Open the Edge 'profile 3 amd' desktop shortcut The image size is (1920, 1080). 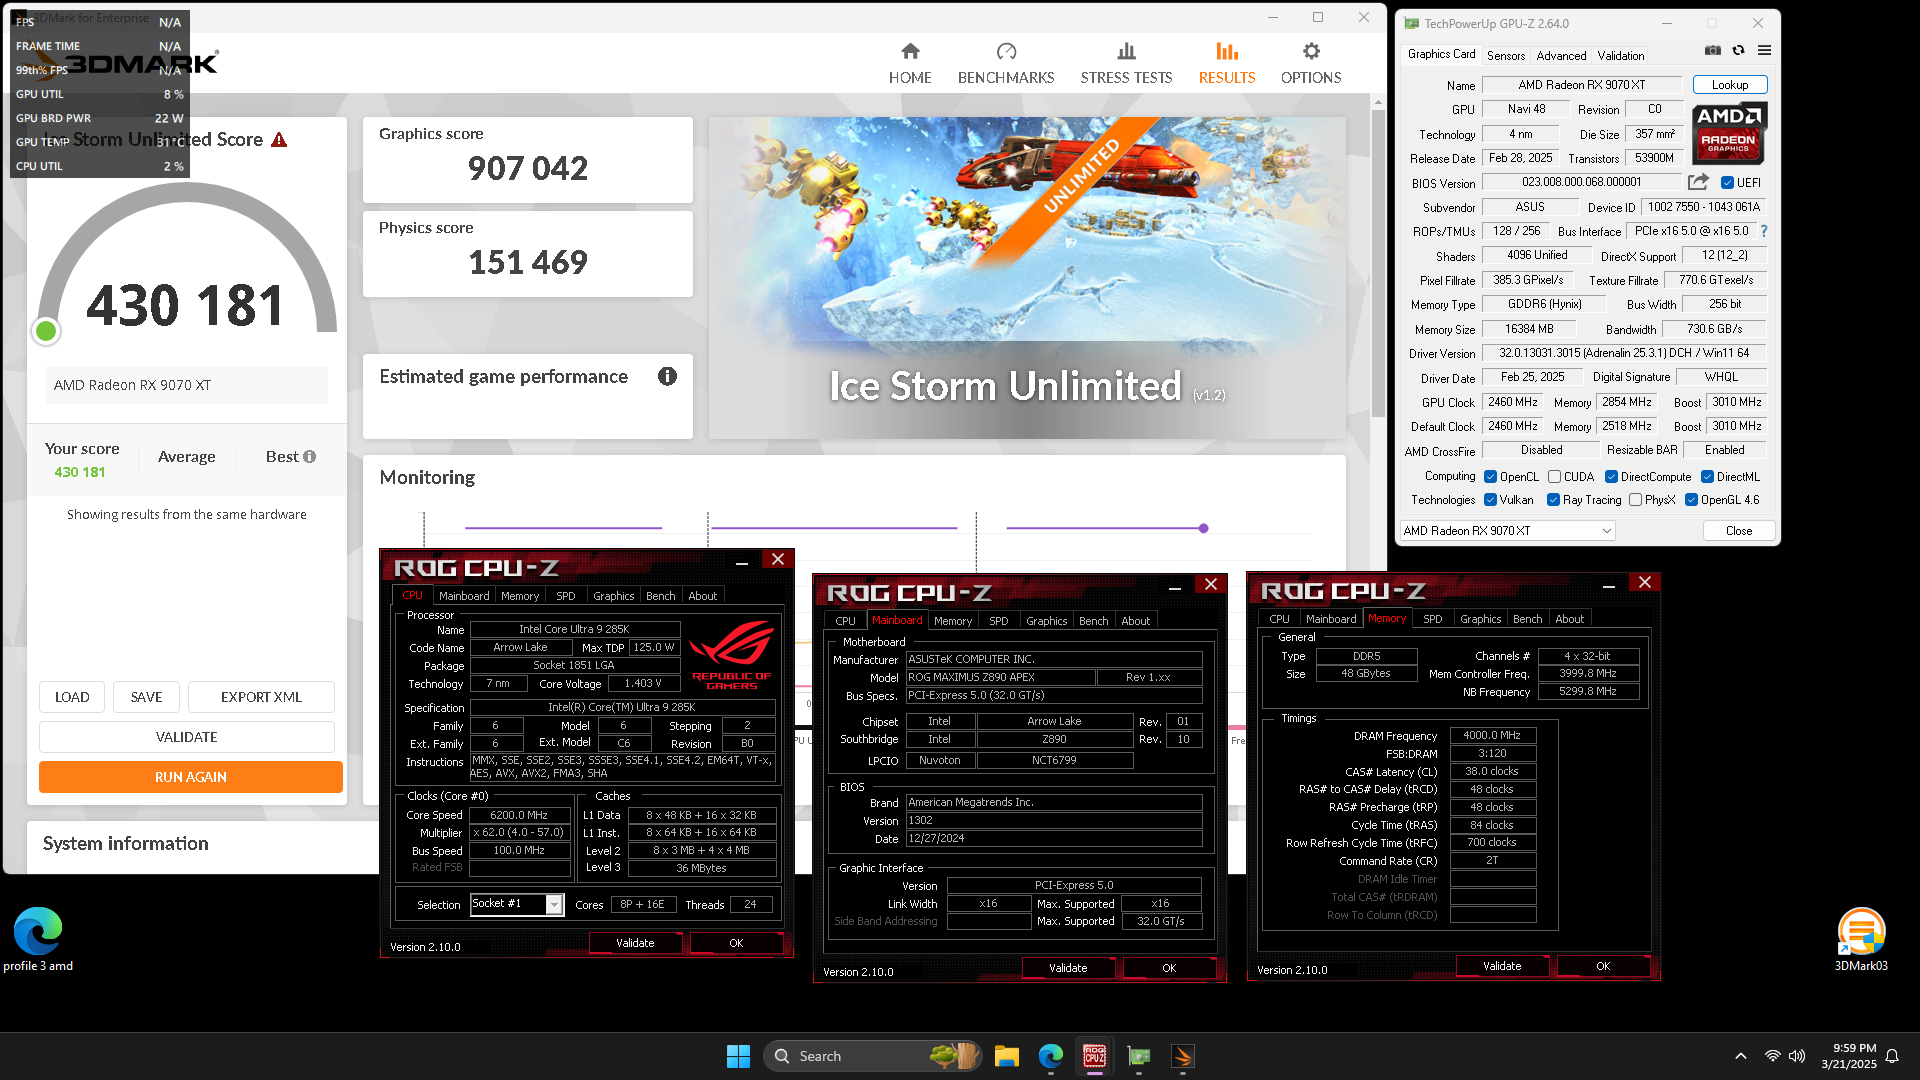click(38, 940)
